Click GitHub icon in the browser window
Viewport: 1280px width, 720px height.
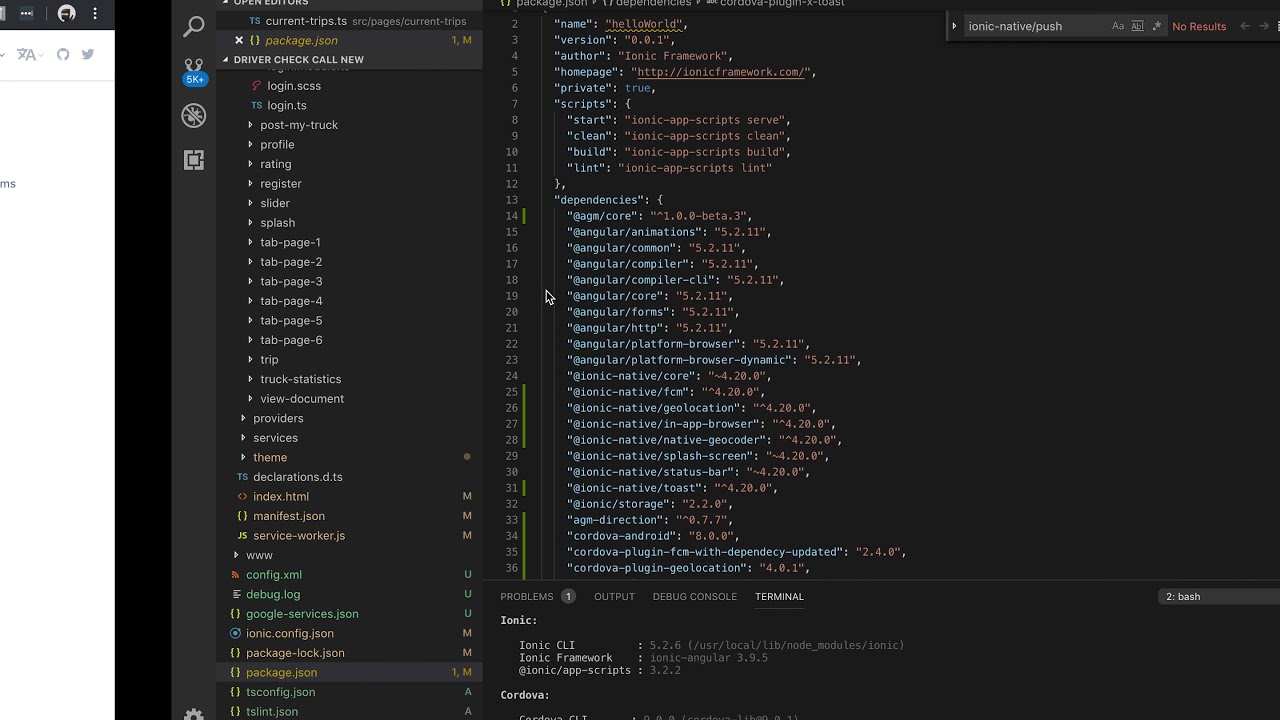click(x=63, y=54)
